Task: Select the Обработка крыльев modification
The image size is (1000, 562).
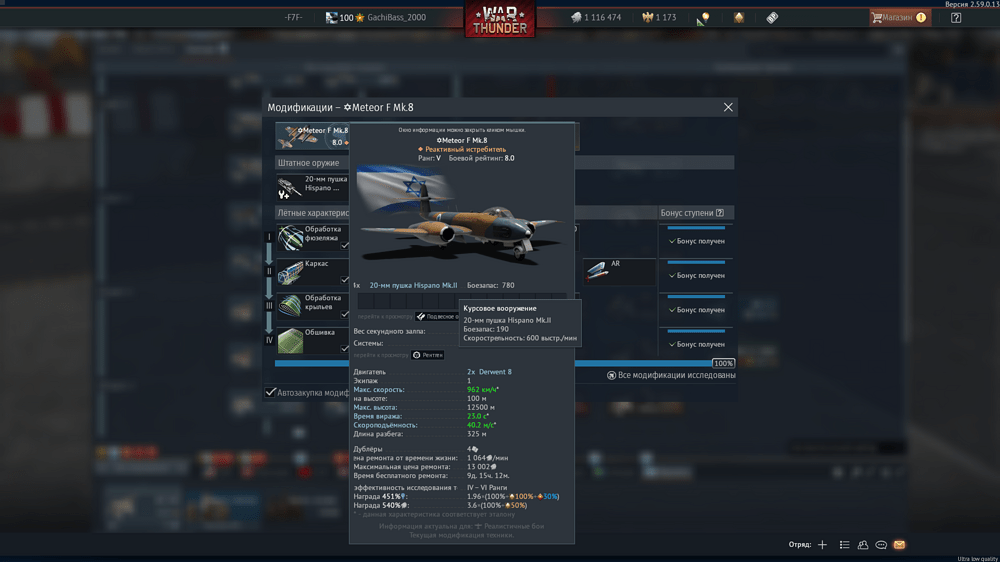Action: (x=312, y=306)
